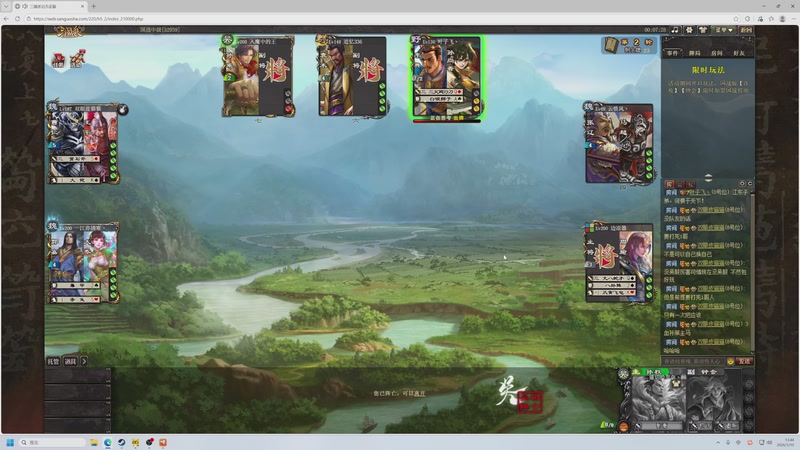The width and height of the screenshot is (800, 450).
Task: Click the 托管 auto-play button
Action: [x=53, y=361]
